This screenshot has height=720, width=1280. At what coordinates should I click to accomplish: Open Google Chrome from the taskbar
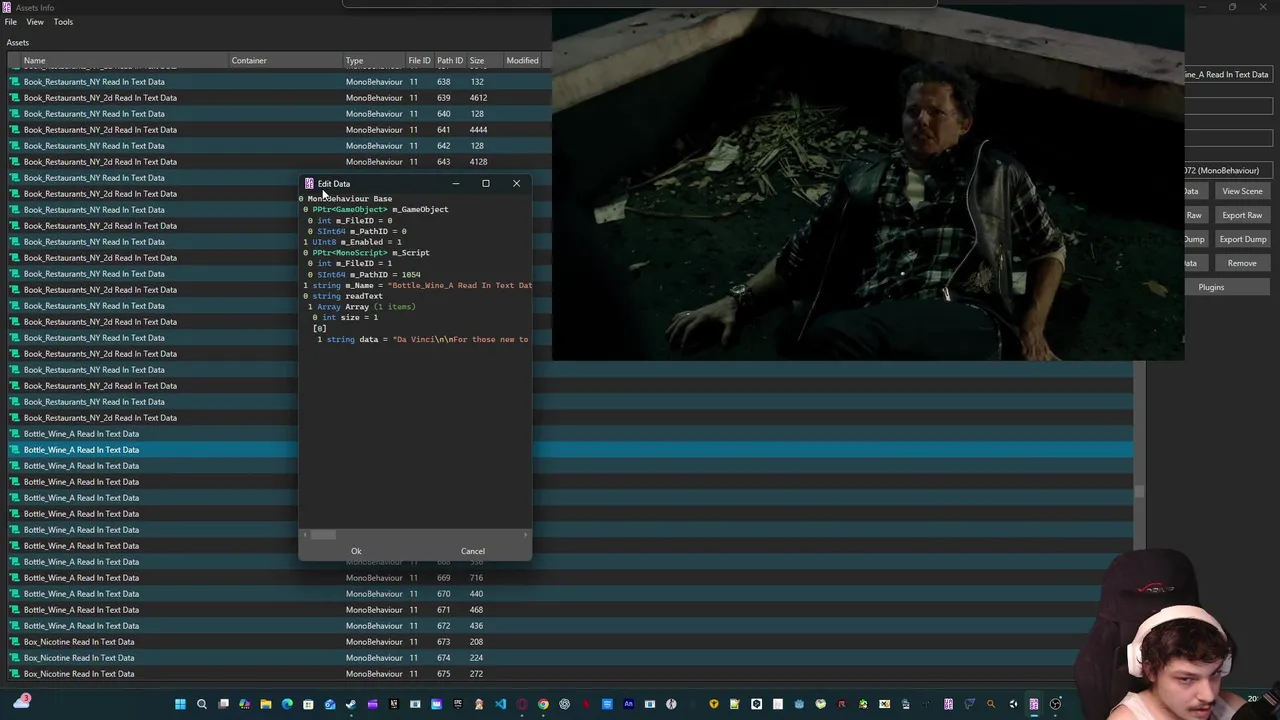tap(543, 704)
